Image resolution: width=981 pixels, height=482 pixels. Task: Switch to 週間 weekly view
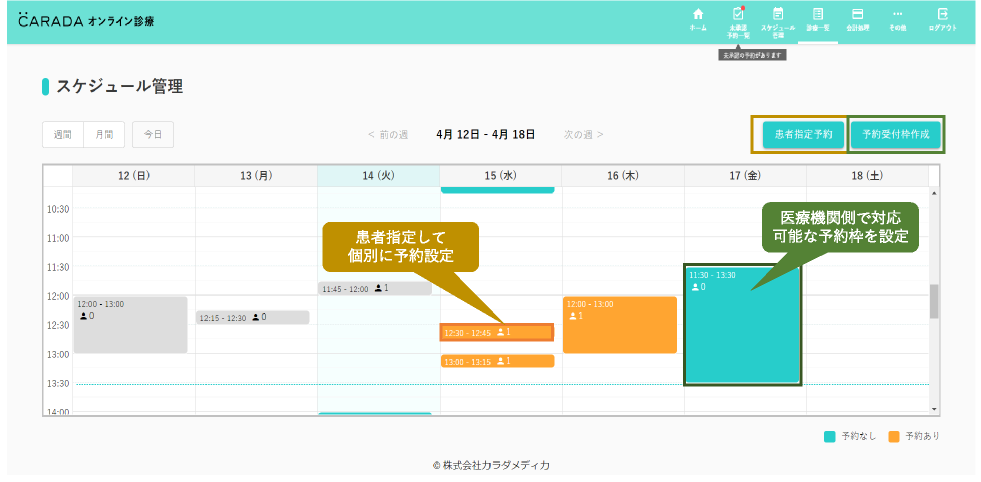coord(62,134)
